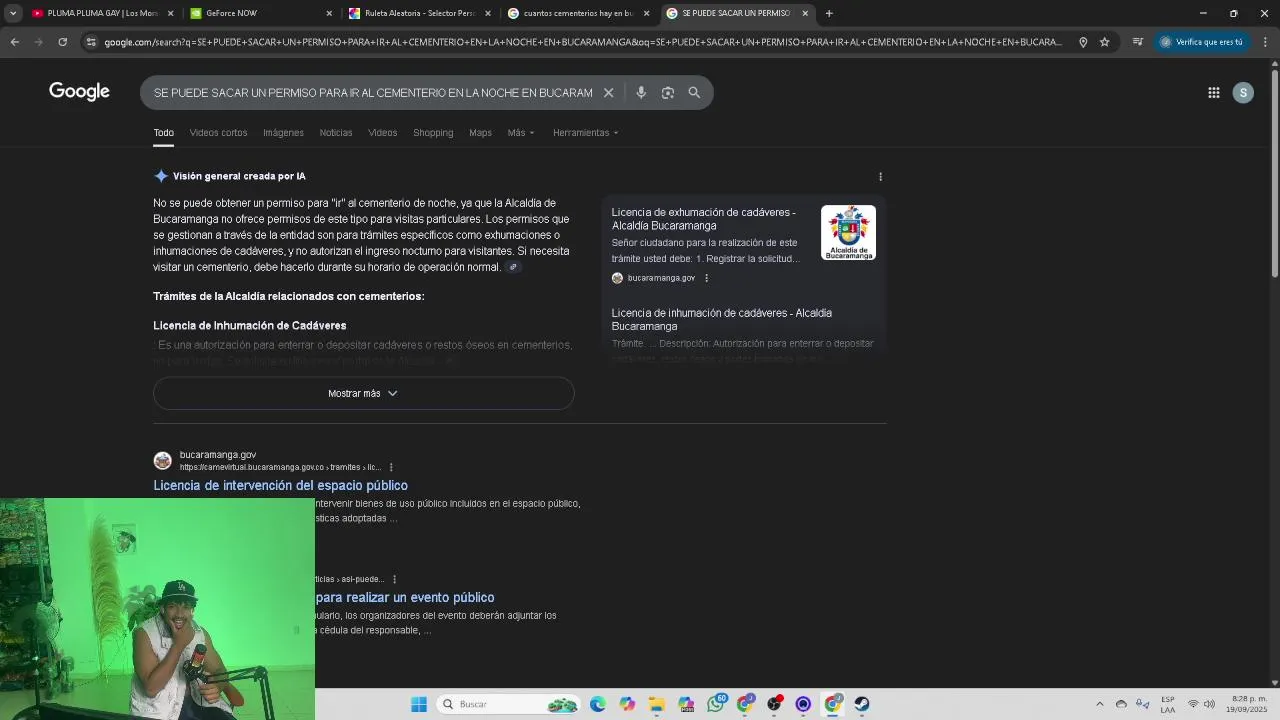
Task: Click "Licencia de Inhumación de Cadáveres" heading
Action: (x=250, y=326)
